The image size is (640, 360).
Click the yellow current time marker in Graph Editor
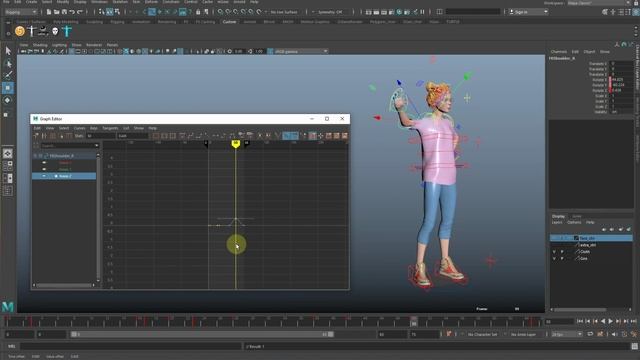tap(236, 143)
